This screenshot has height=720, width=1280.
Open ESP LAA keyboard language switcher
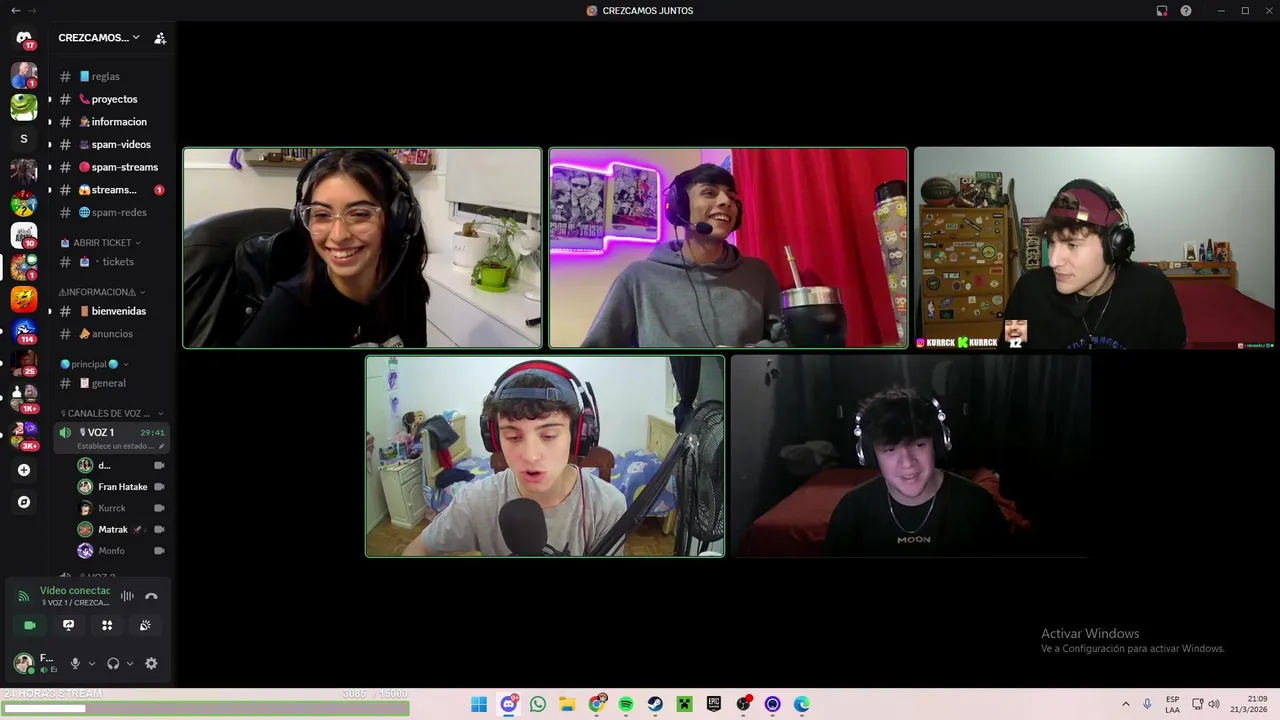[1172, 704]
